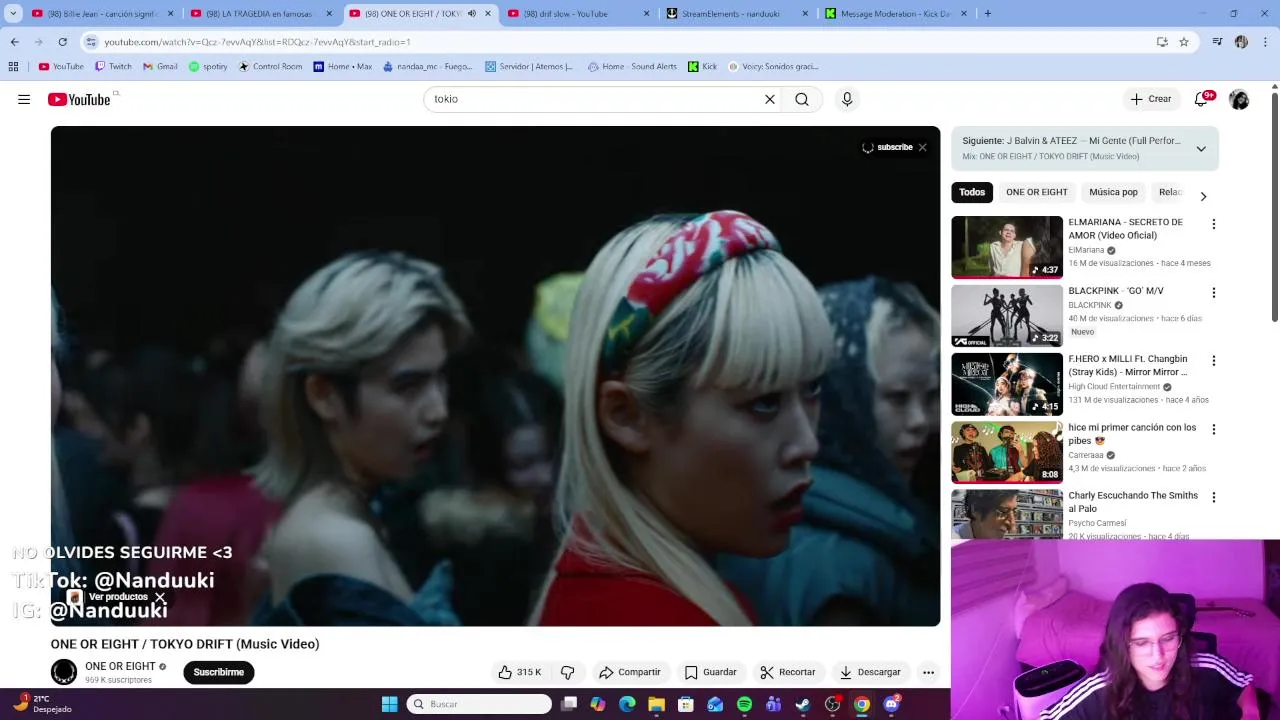Bookmark this page with the star
The width and height of the screenshot is (1280, 720).
coord(1184,42)
